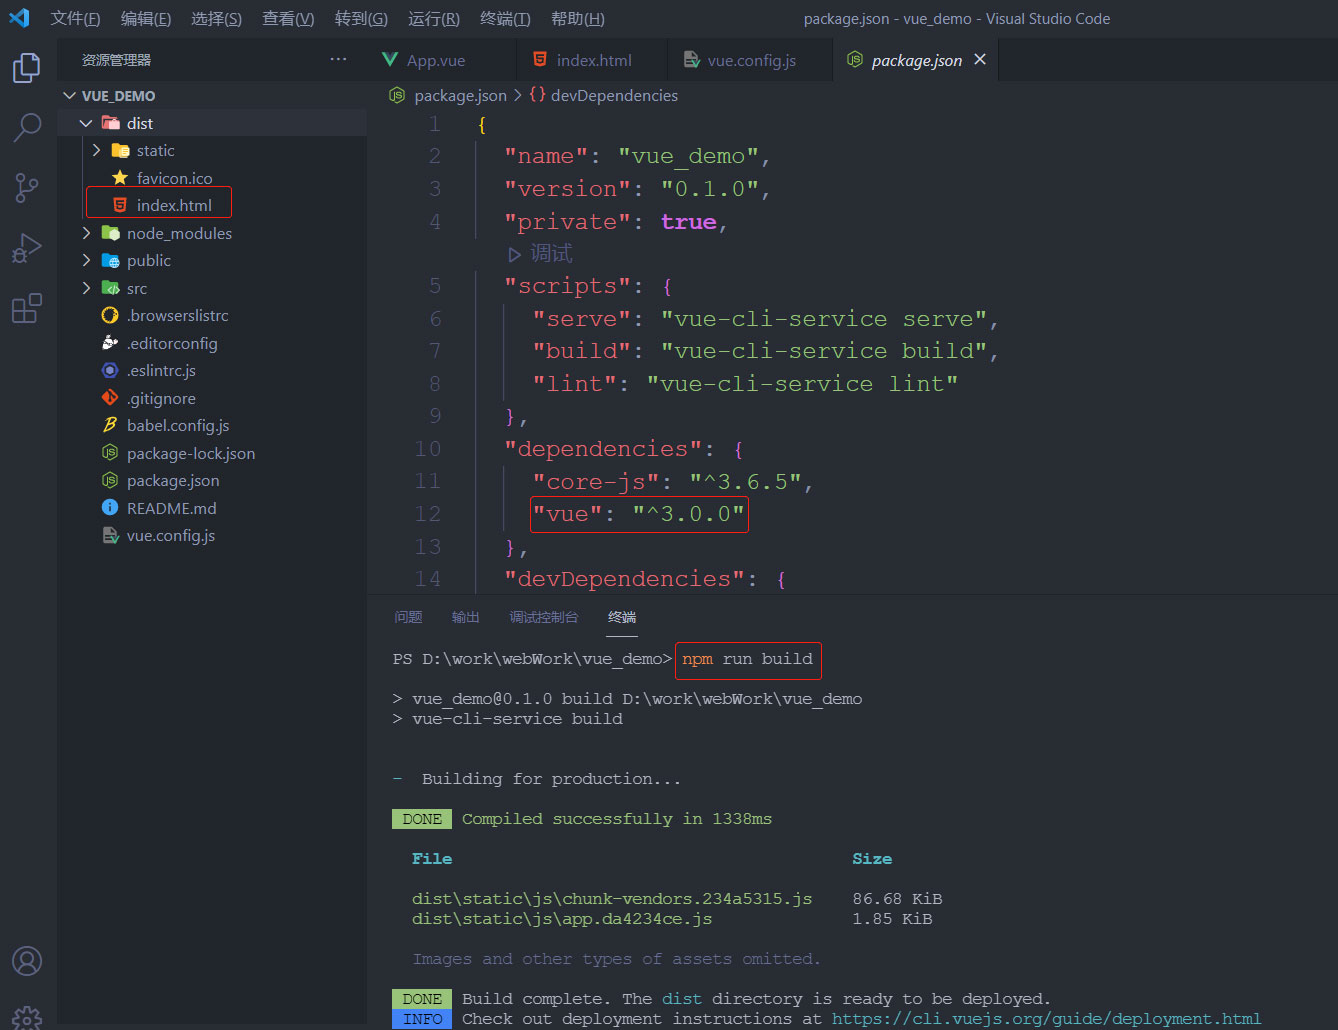This screenshot has width=1338, height=1030.
Task: Click the debug arrow above scripts
Action: 514,254
